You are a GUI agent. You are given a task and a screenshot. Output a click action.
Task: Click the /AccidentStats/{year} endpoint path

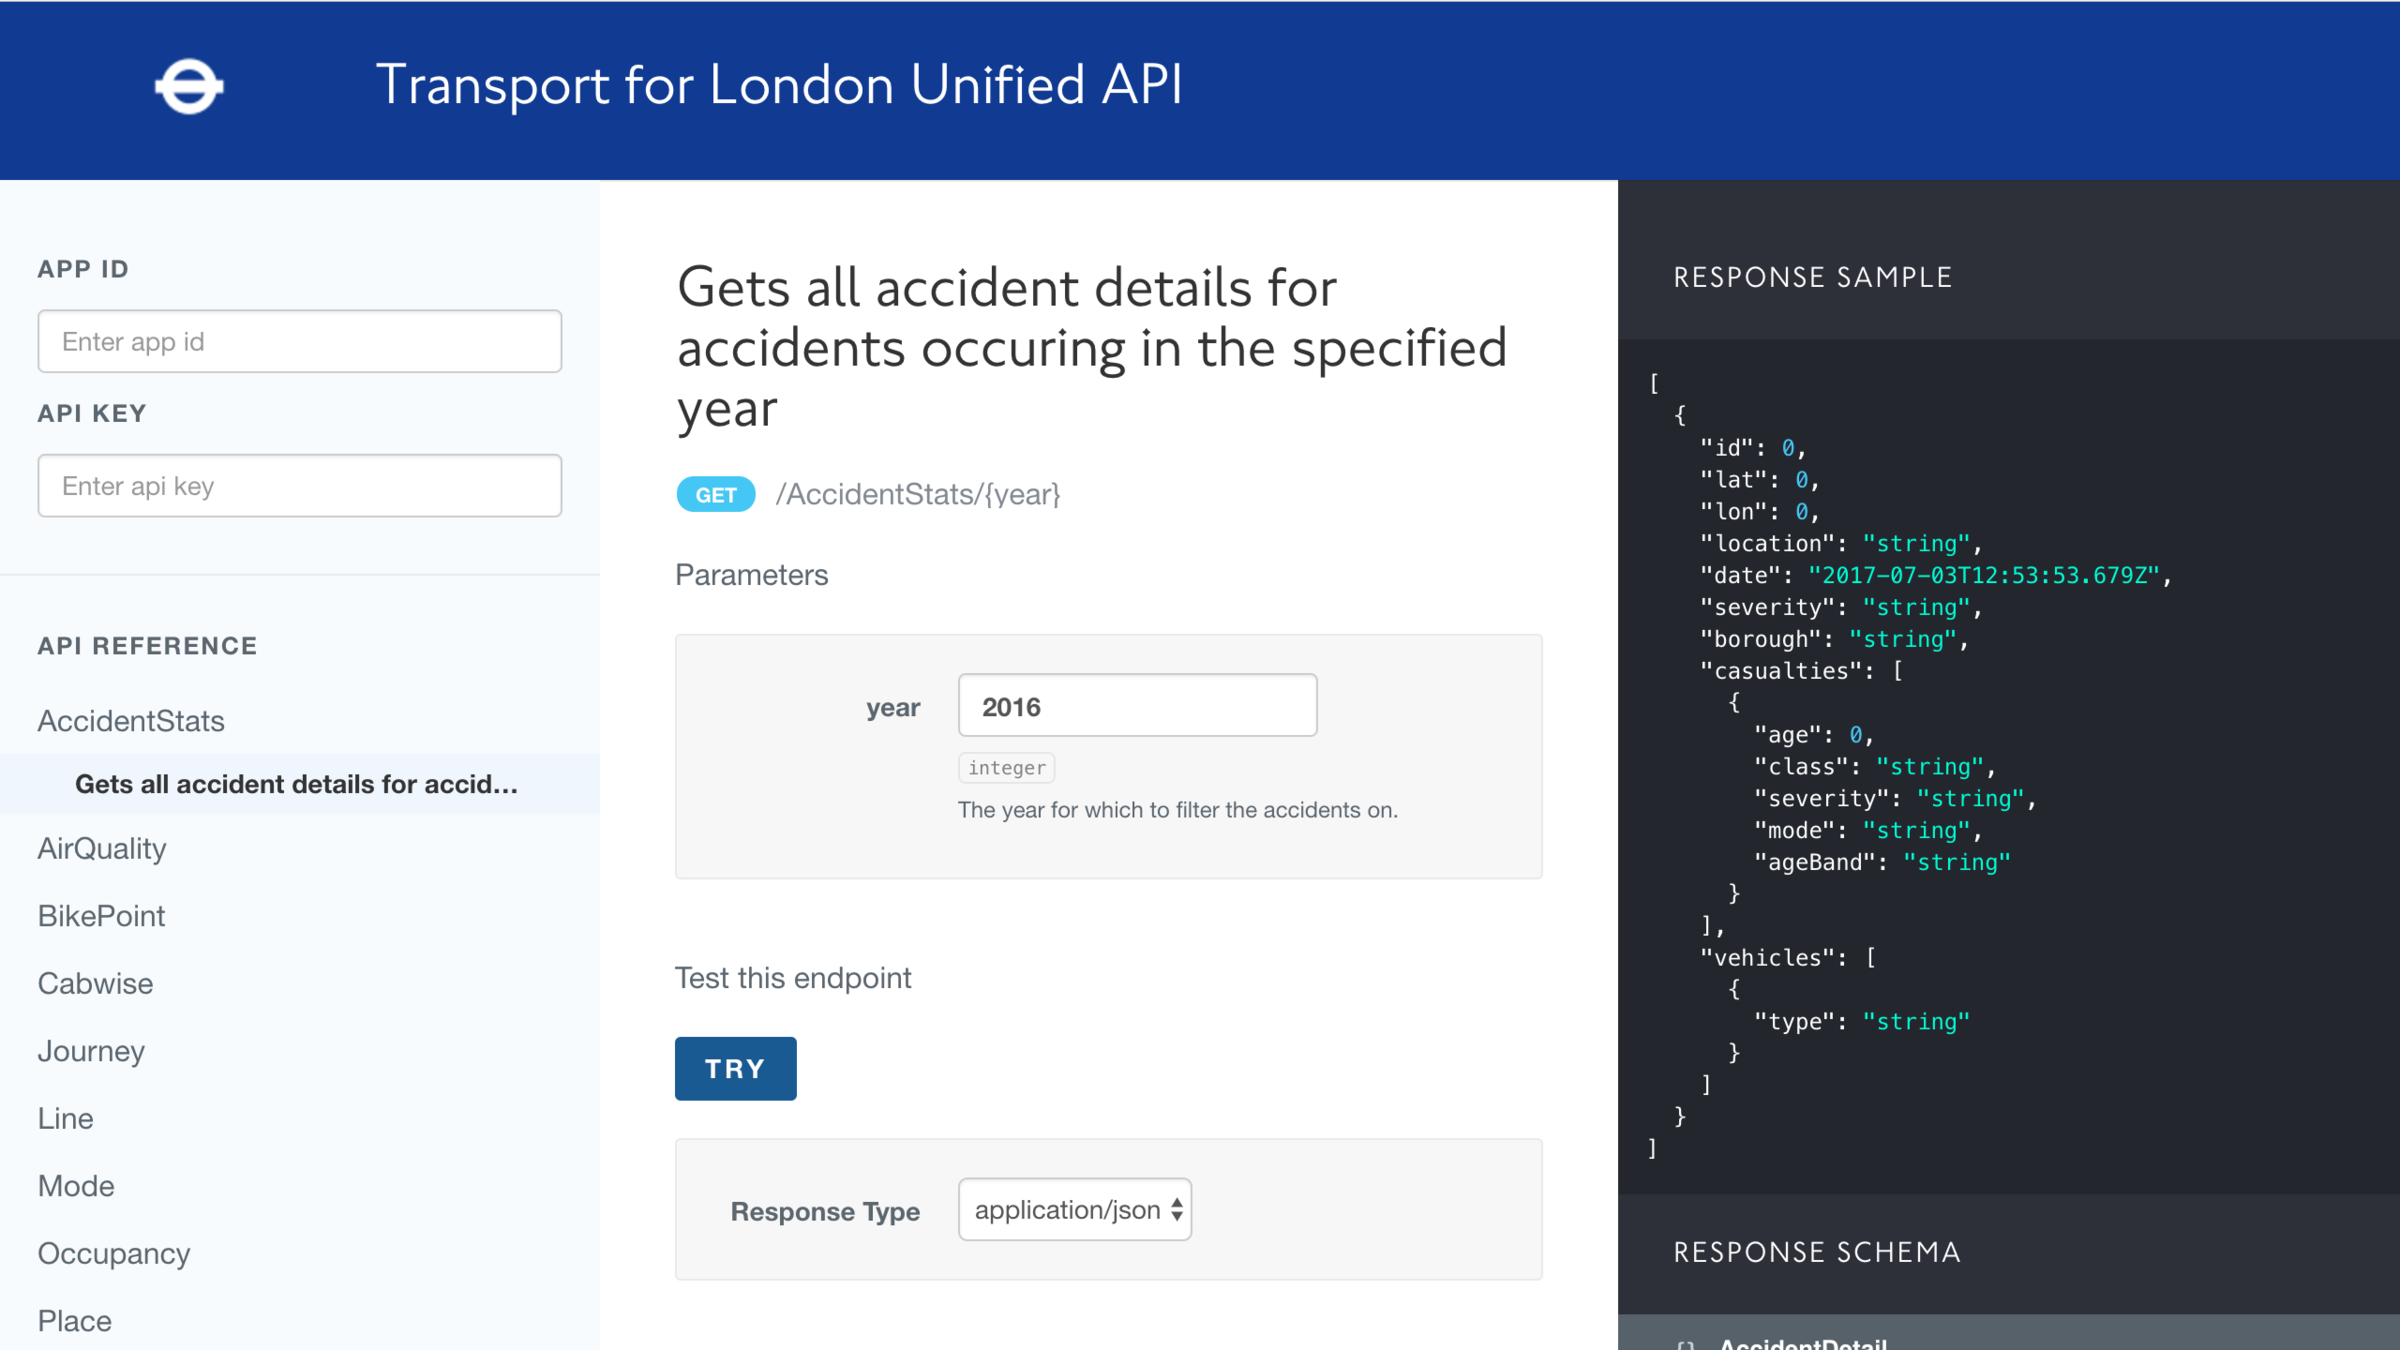click(917, 495)
